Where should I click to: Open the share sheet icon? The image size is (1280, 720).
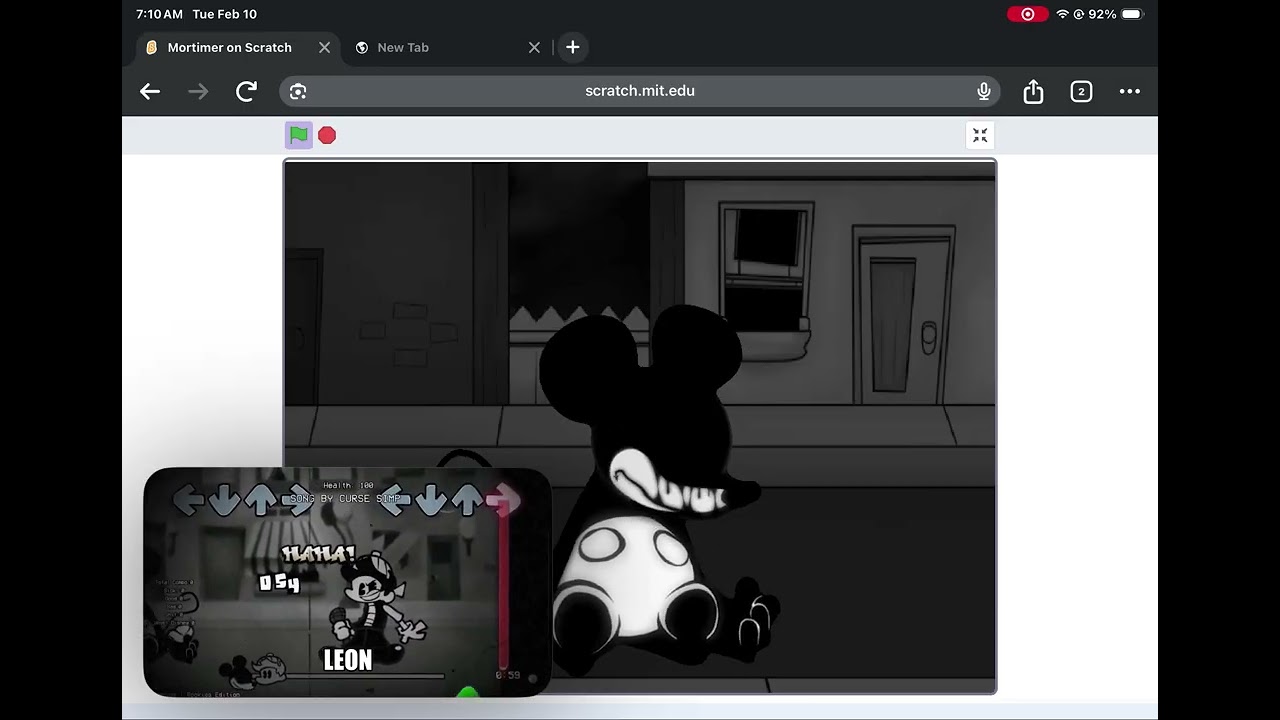point(1033,92)
